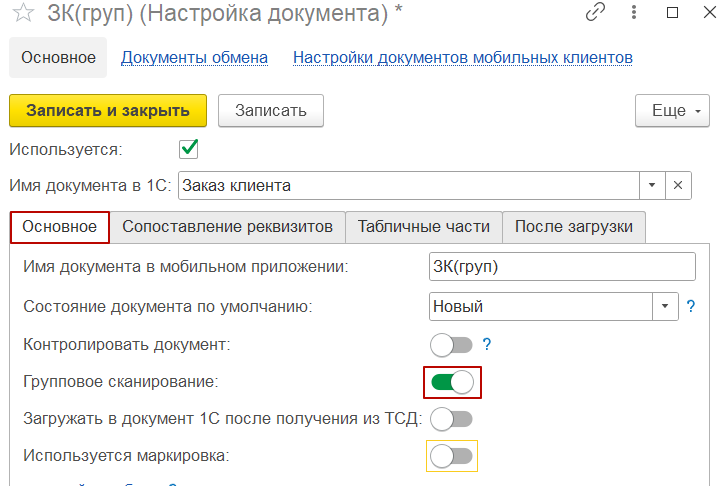Screen dimensions: 722x486
Task: Open the Документы обмена link
Action: click(194, 57)
